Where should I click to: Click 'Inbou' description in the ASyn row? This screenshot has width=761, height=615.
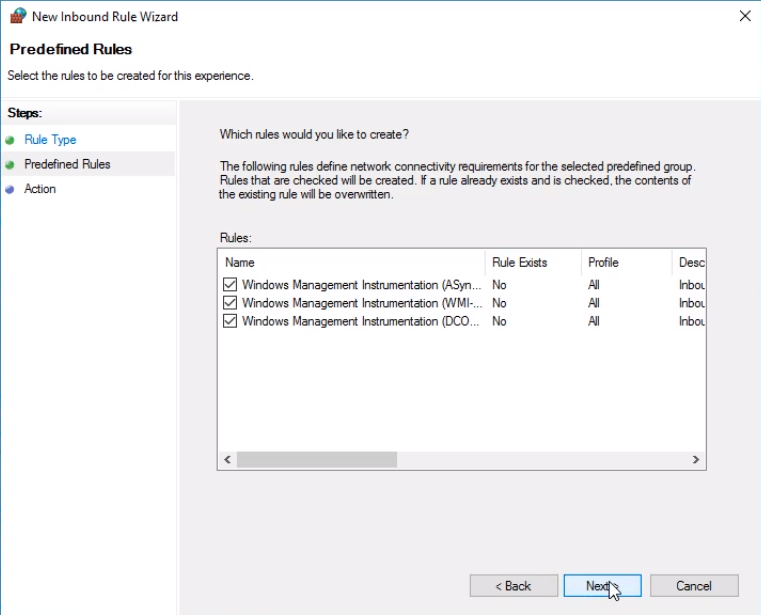point(692,285)
